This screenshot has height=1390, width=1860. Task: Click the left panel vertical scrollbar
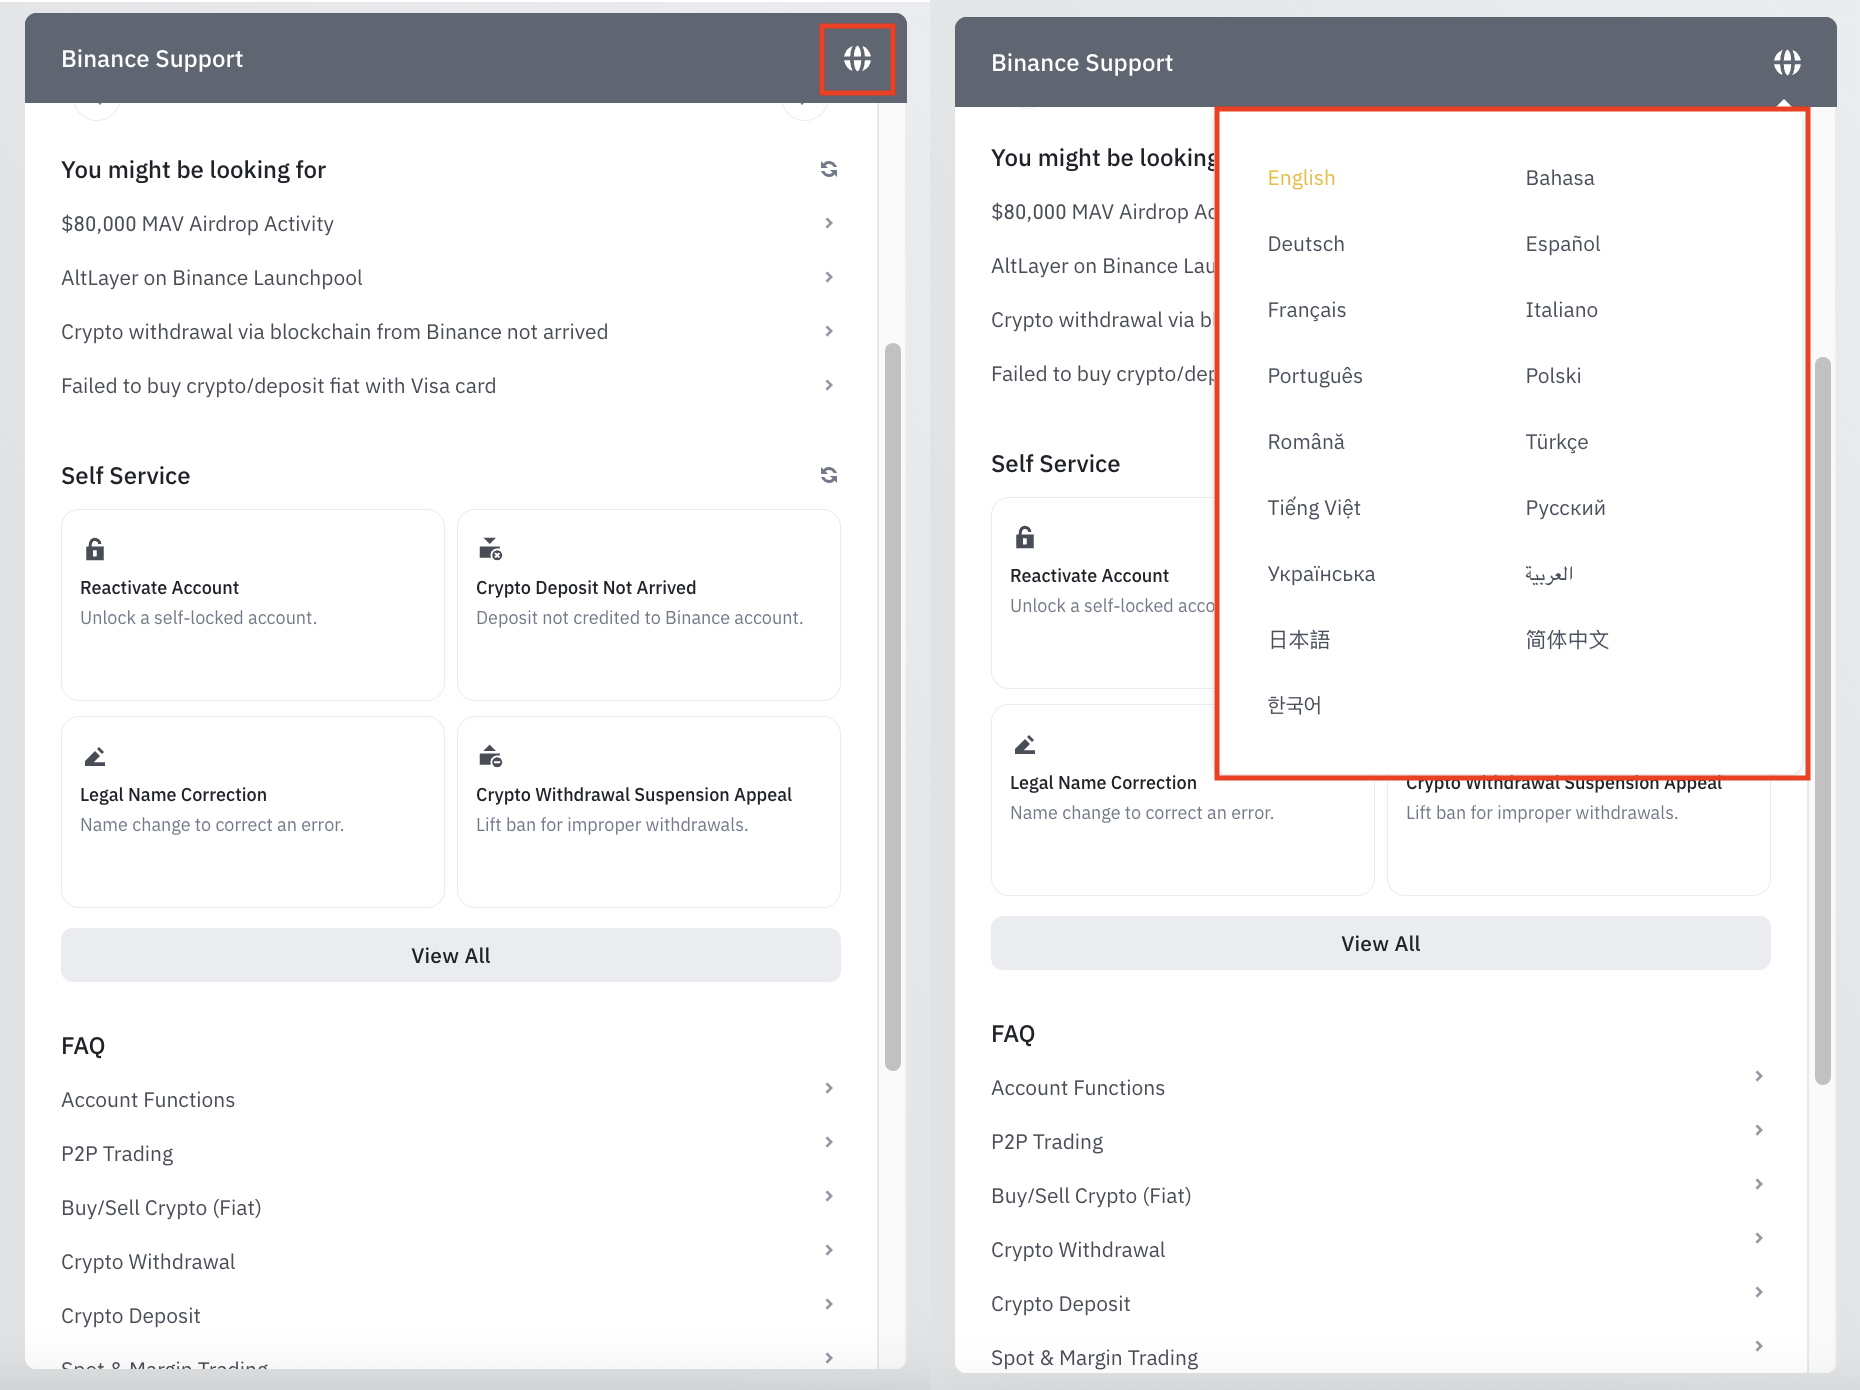tap(893, 707)
